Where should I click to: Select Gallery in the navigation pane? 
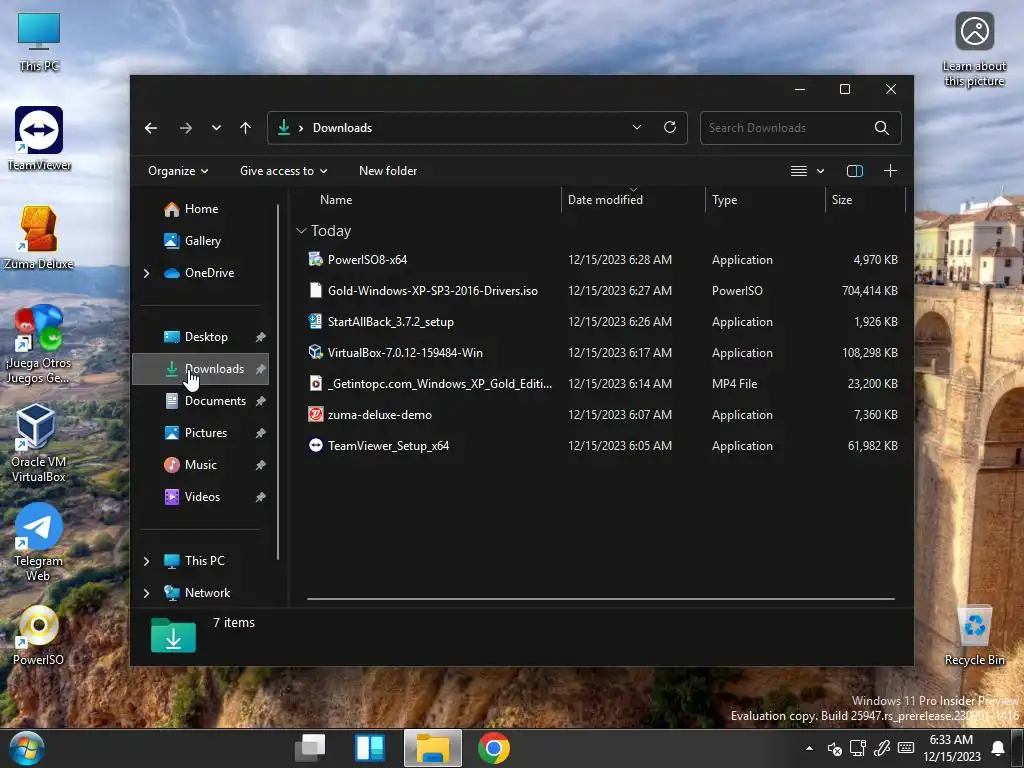[x=200, y=241]
